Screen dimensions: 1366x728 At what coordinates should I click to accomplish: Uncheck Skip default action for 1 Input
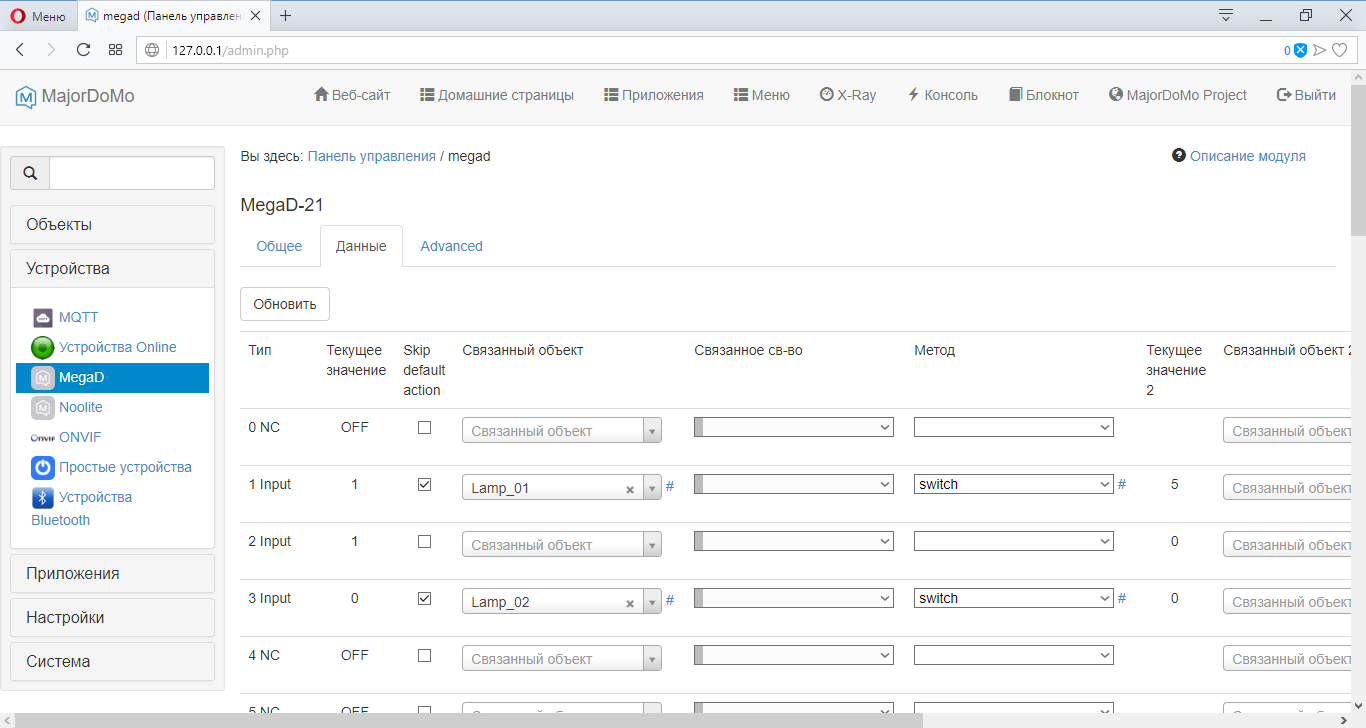[424, 485]
